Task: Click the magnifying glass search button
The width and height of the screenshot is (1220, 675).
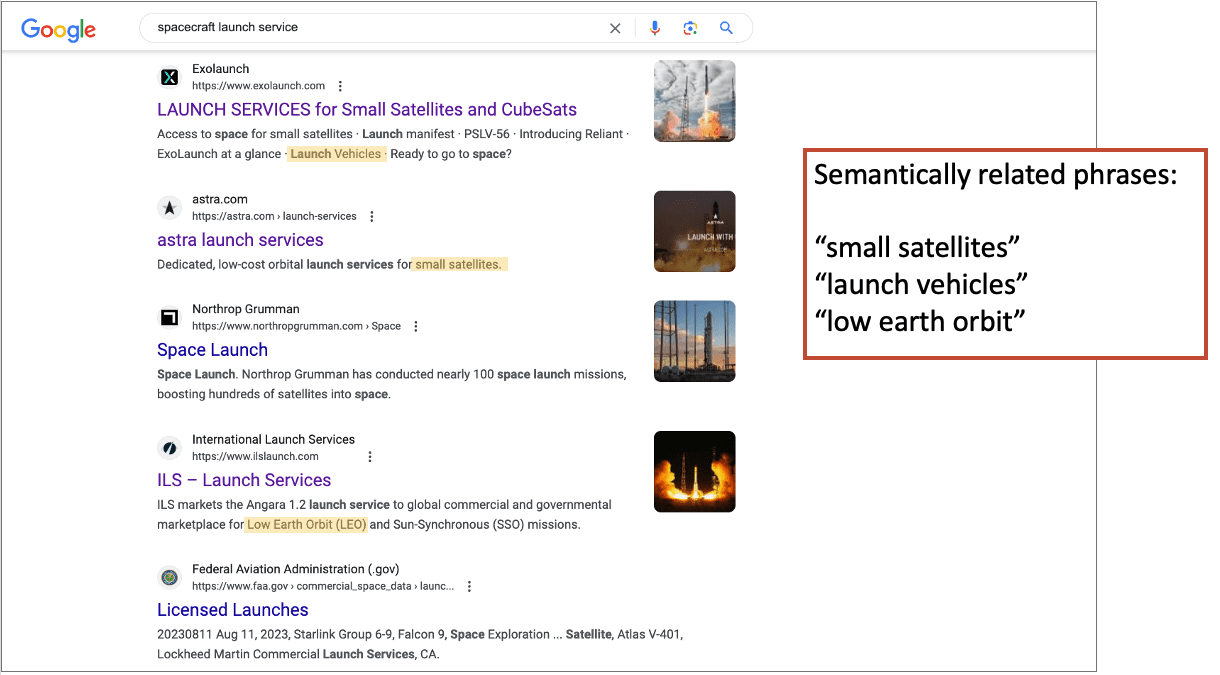Action: [x=726, y=28]
